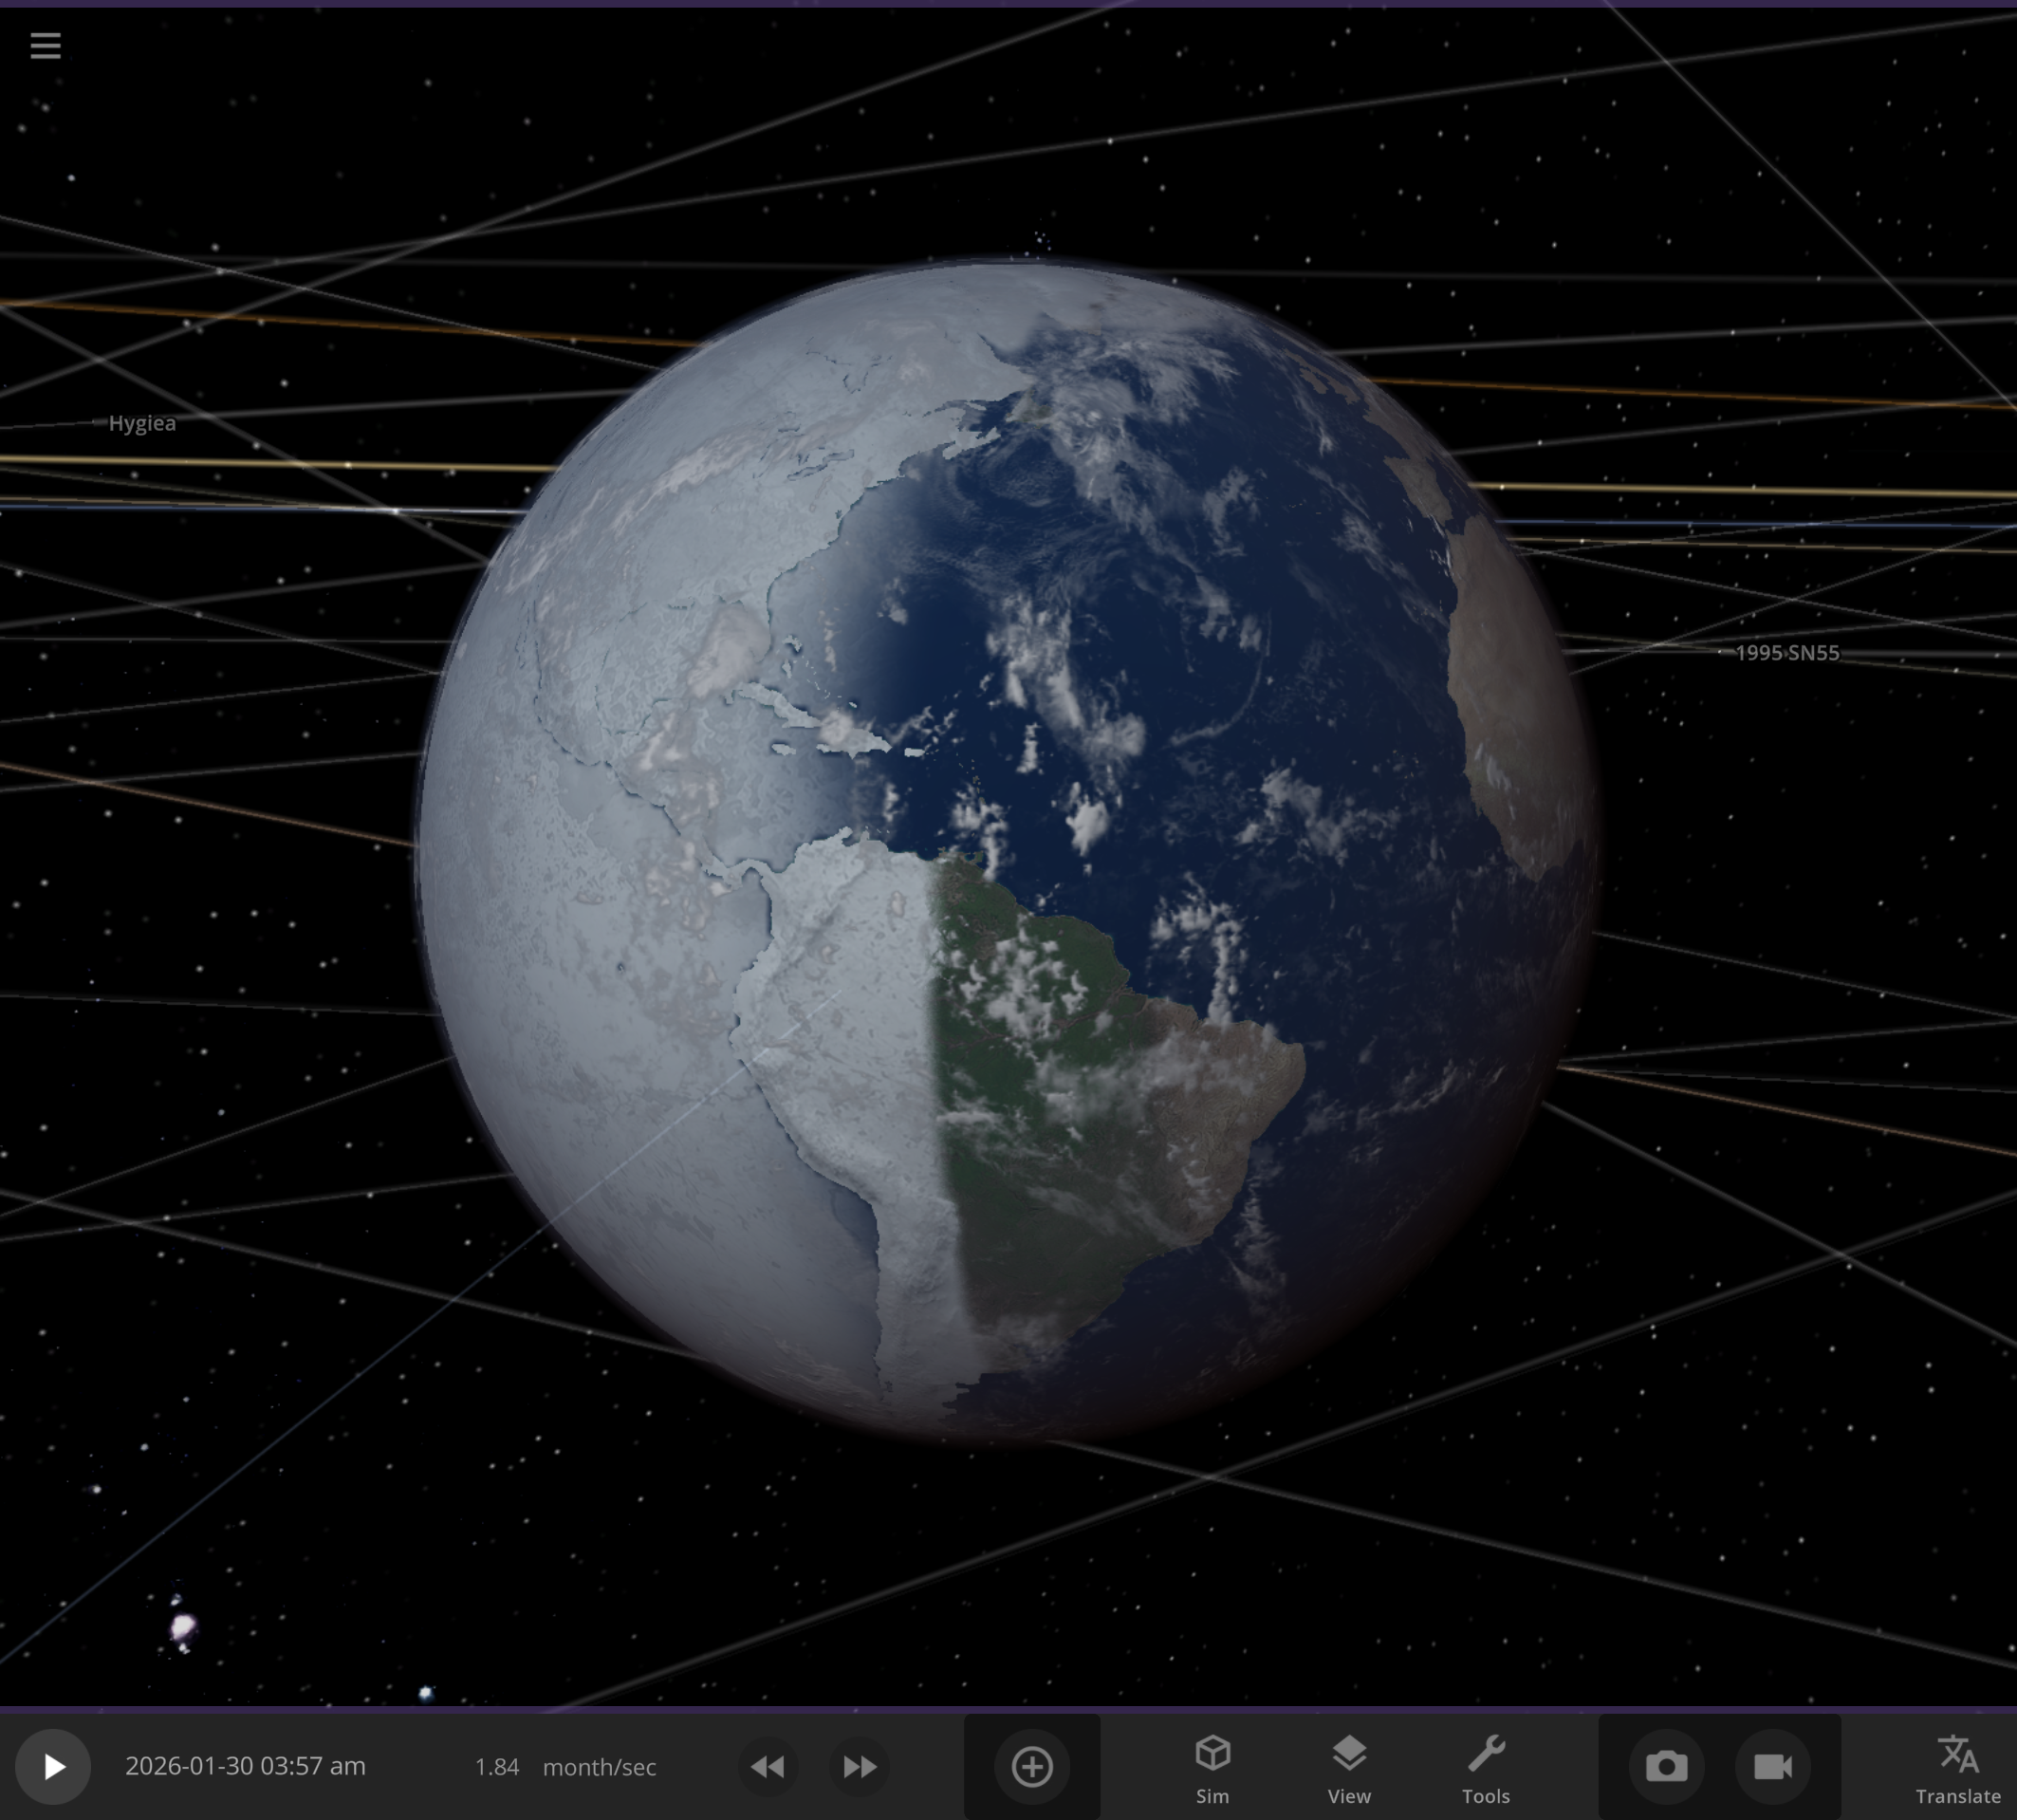Viewport: 2017px width, 1820px height.
Task: Start video recording
Action: (1775, 1766)
